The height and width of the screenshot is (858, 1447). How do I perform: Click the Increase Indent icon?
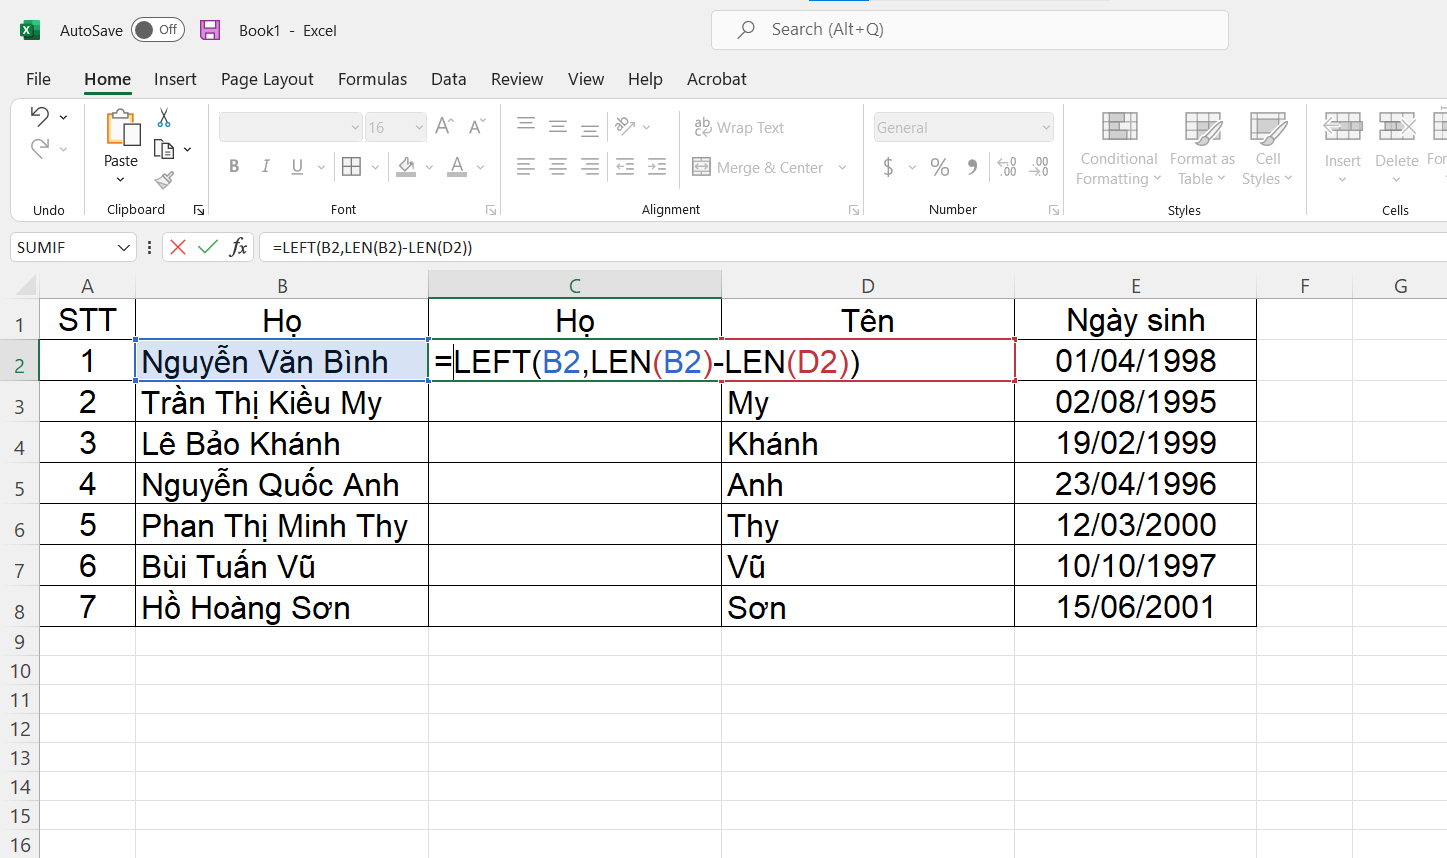(657, 167)
